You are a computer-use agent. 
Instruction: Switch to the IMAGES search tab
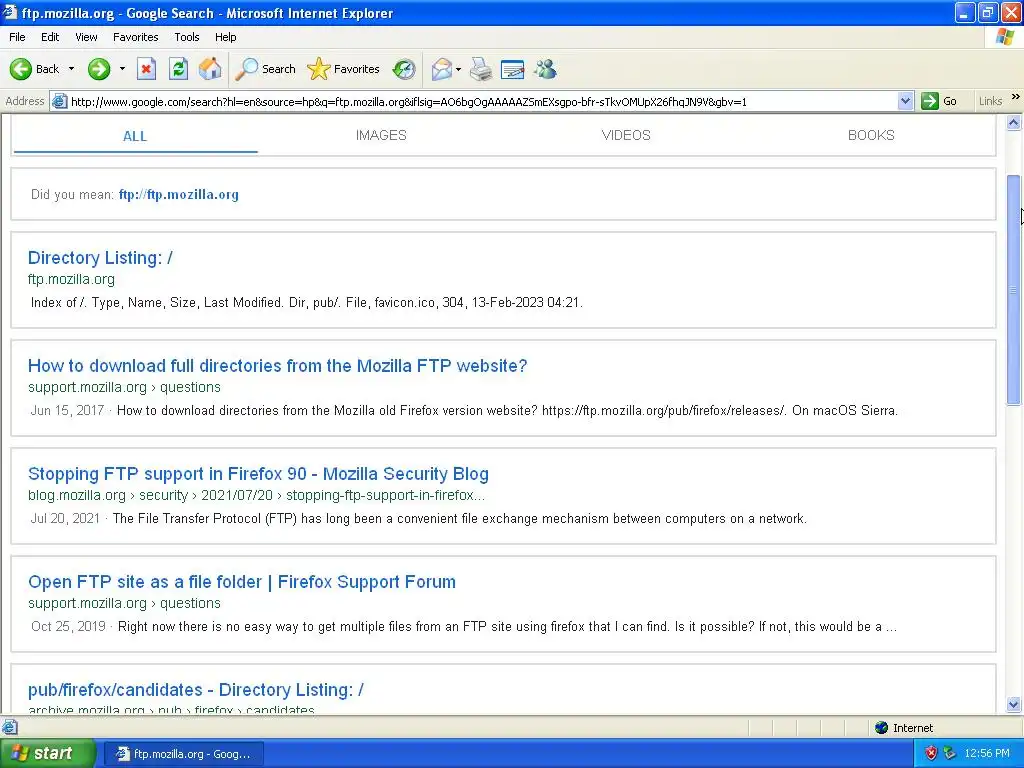381,135
